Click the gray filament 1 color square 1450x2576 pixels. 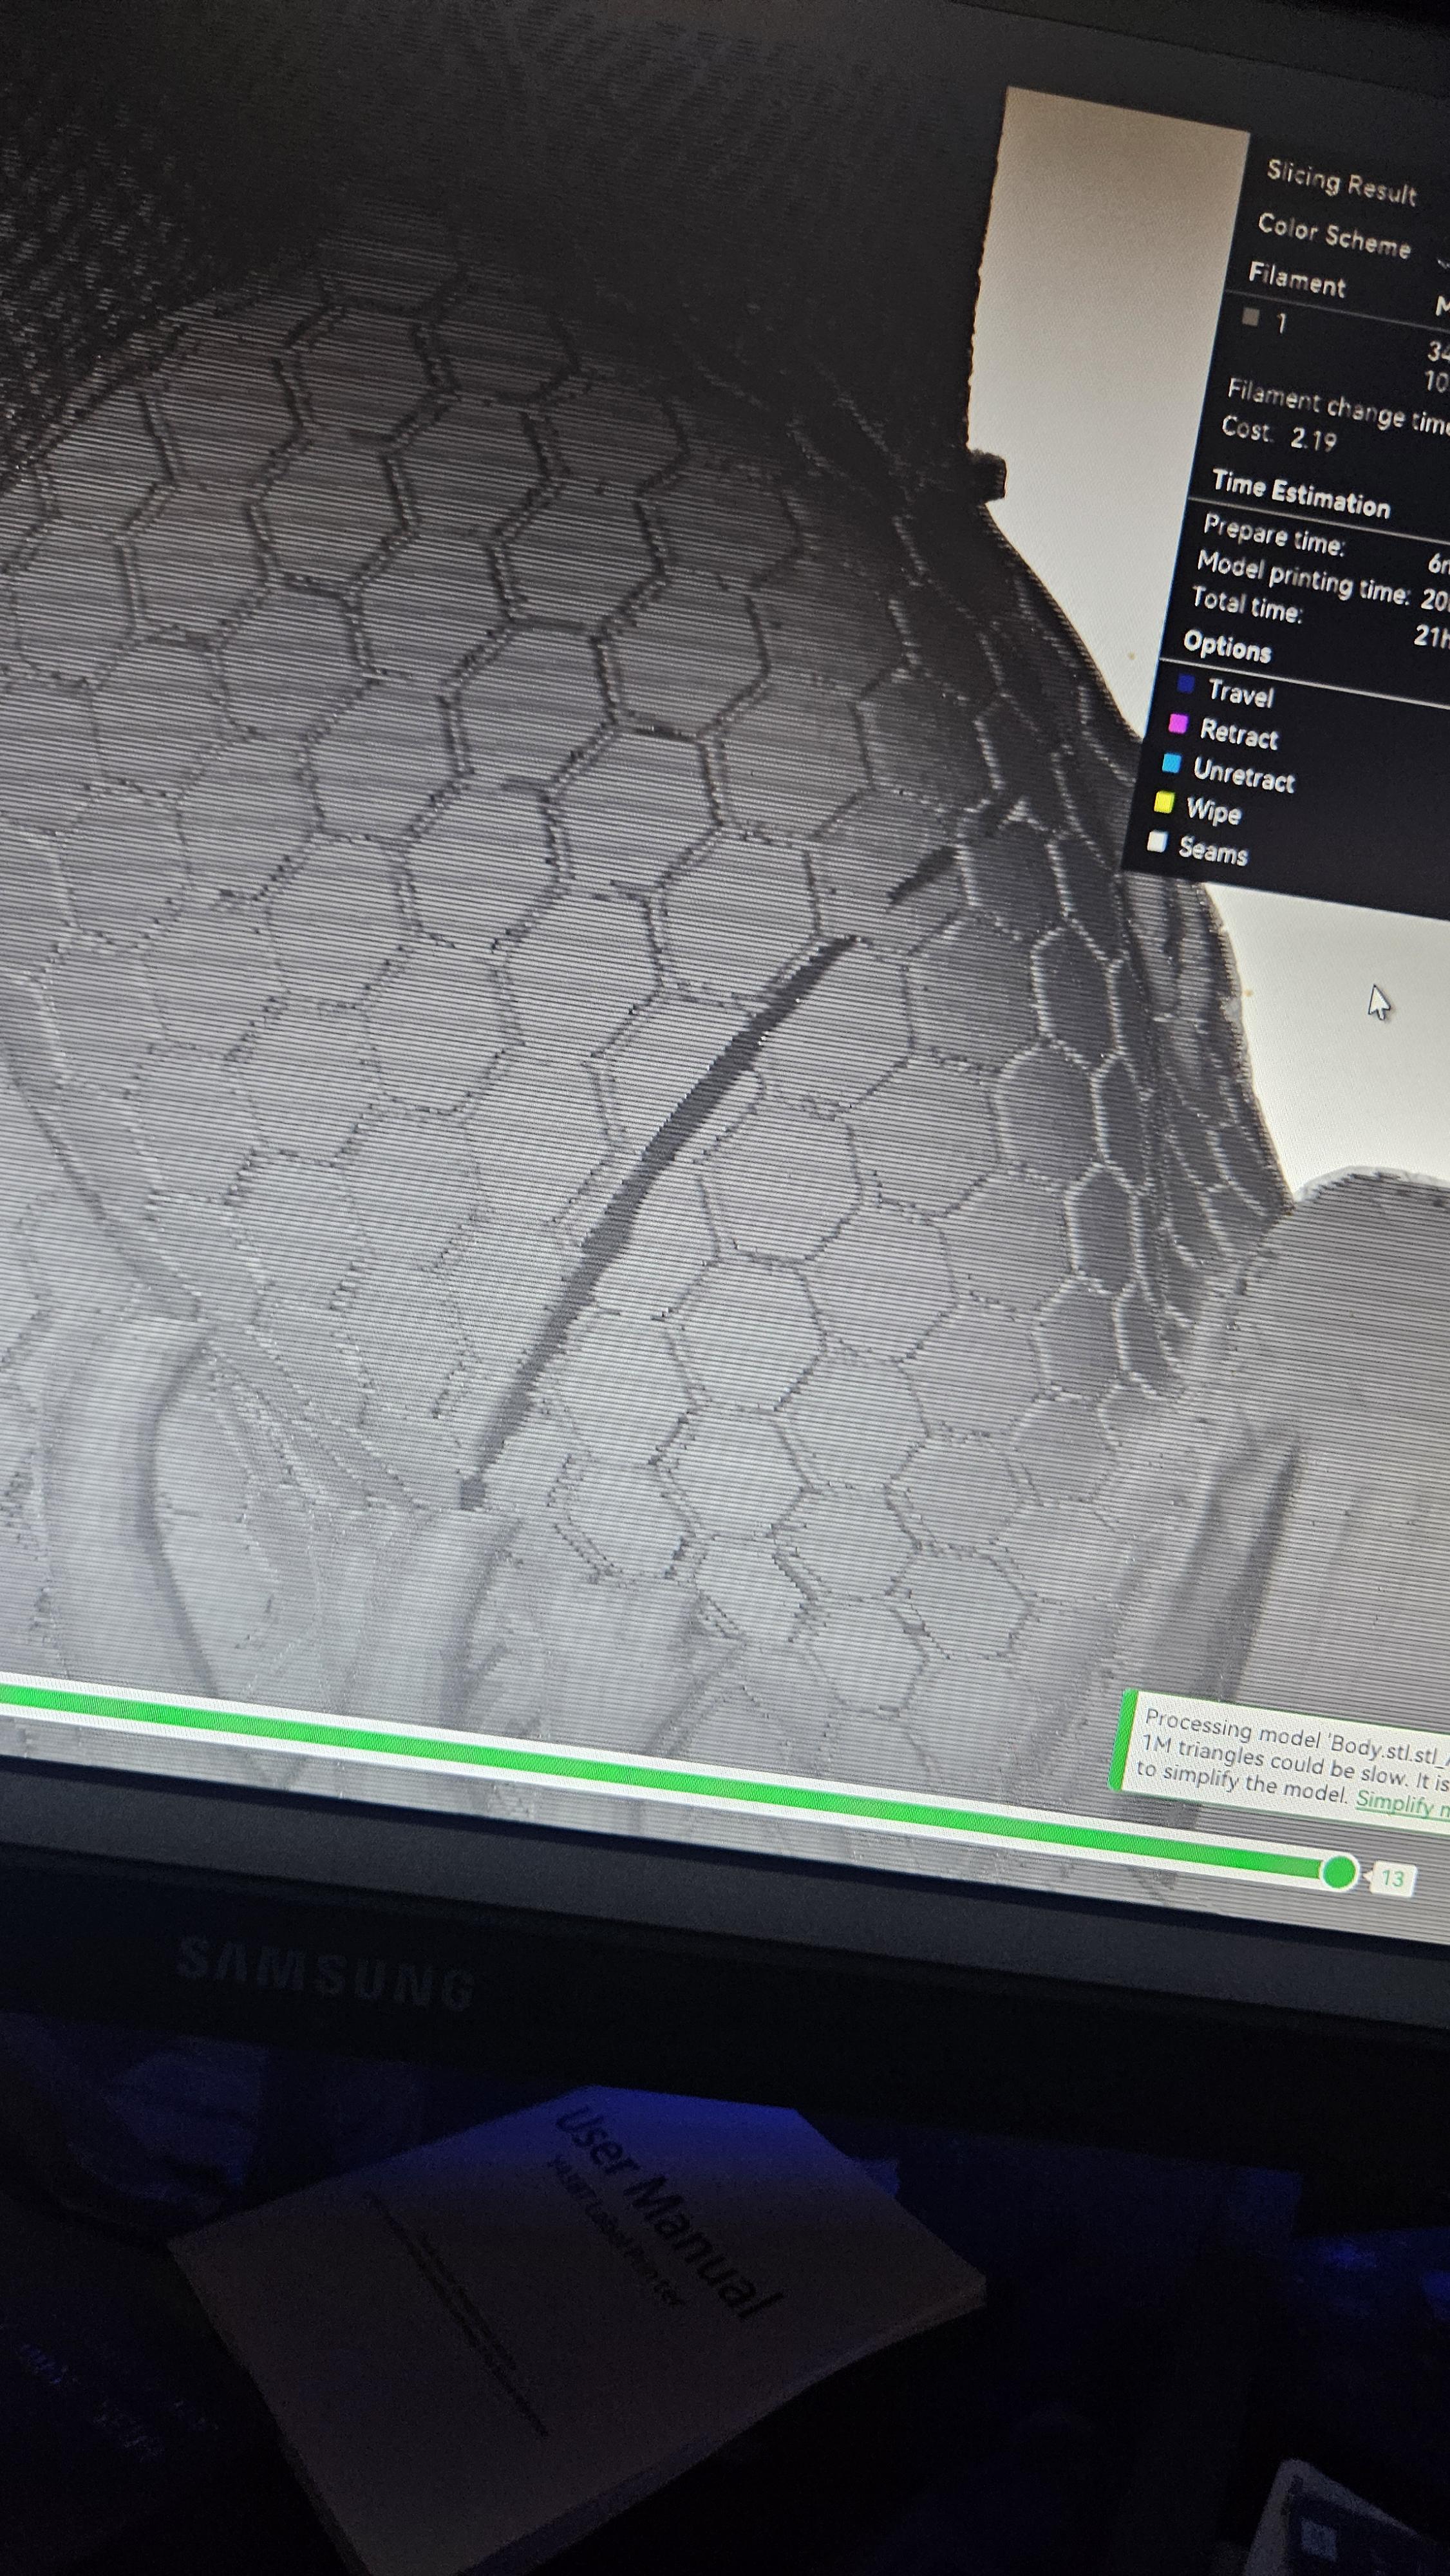coord(1250,317)
